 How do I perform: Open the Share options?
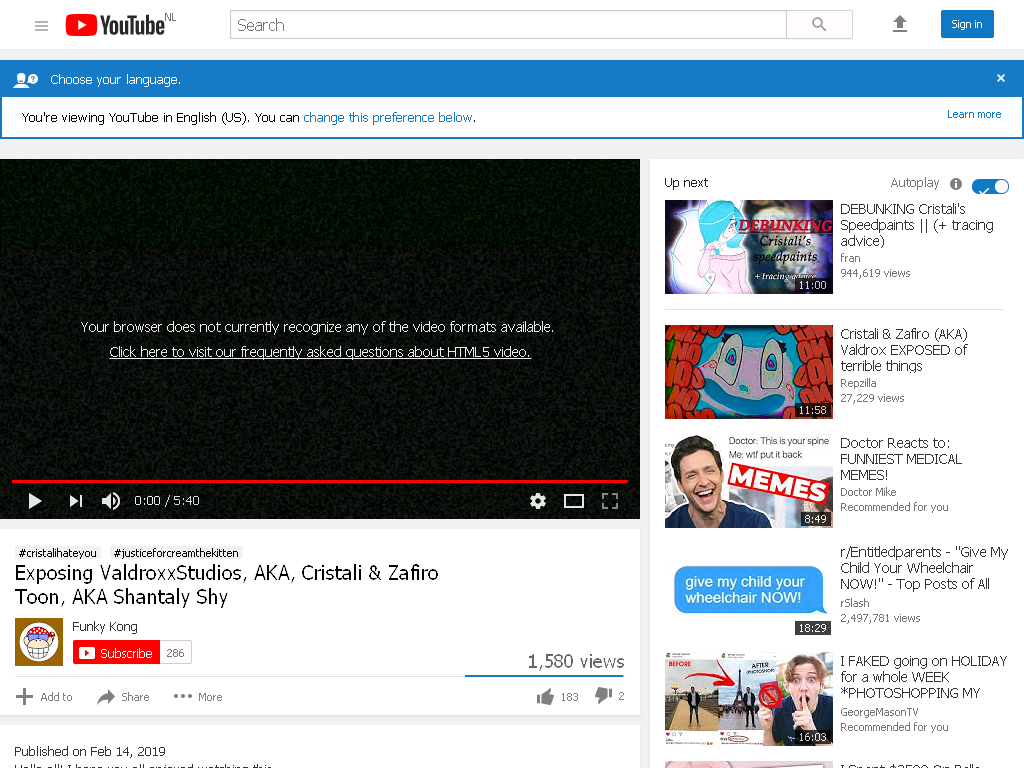[x=123, y=697]
